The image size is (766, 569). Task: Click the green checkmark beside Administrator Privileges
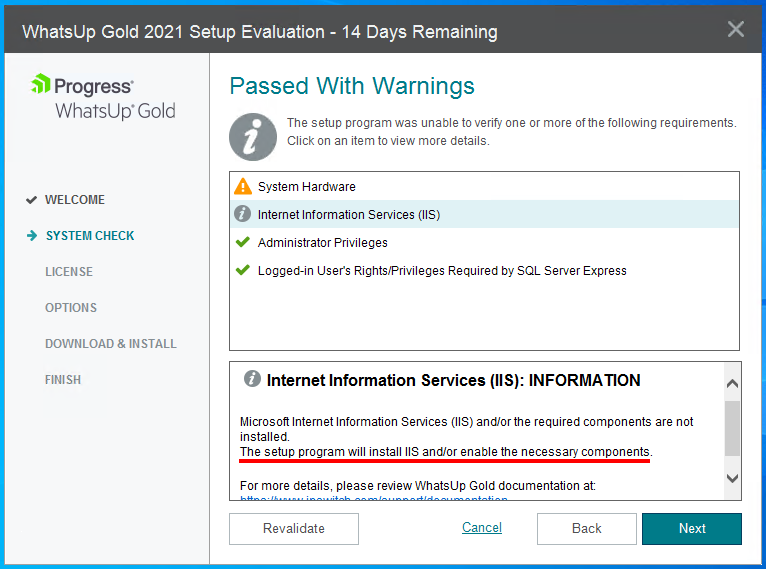coord(243,242)
